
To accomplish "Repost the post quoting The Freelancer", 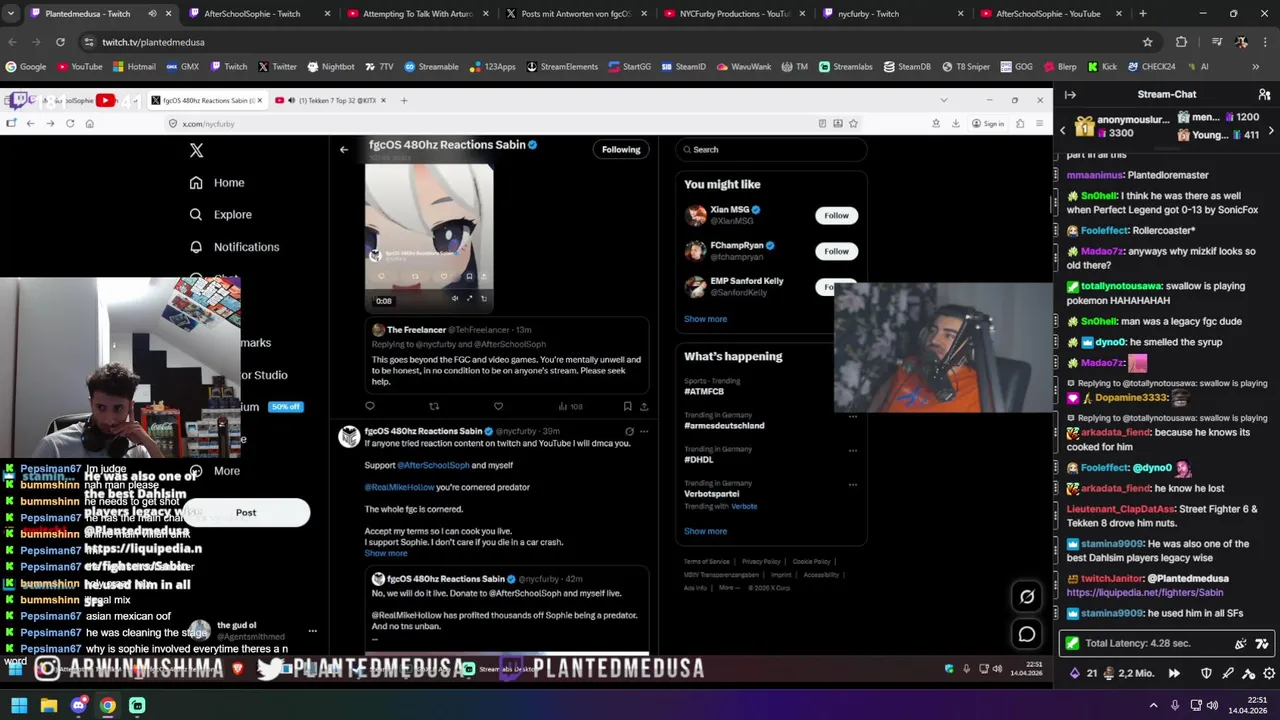I will 434,406.
